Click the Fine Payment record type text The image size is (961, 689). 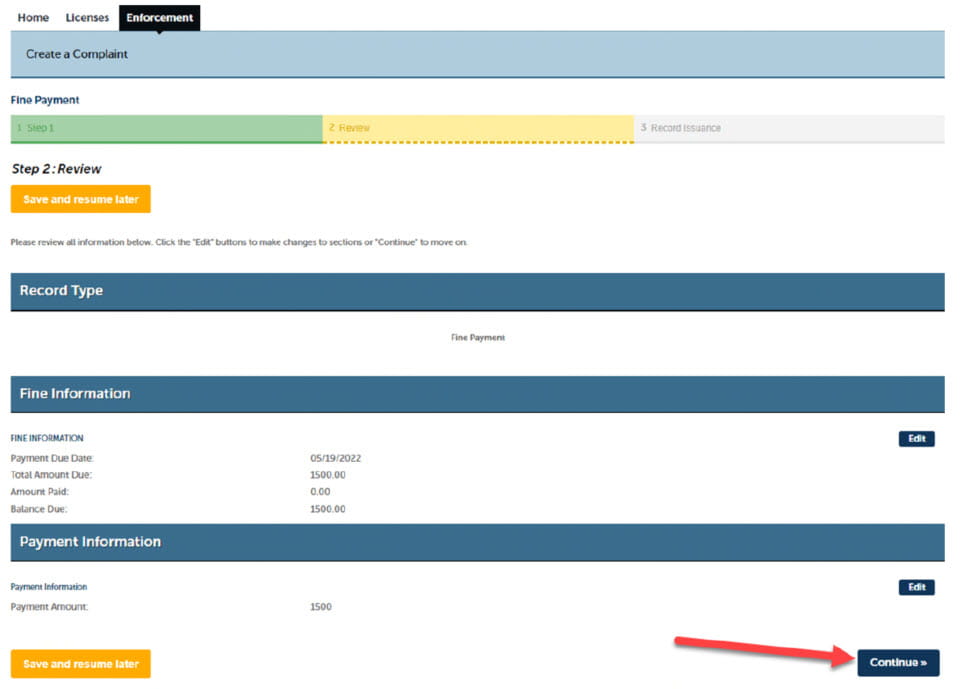pos(478,338)
